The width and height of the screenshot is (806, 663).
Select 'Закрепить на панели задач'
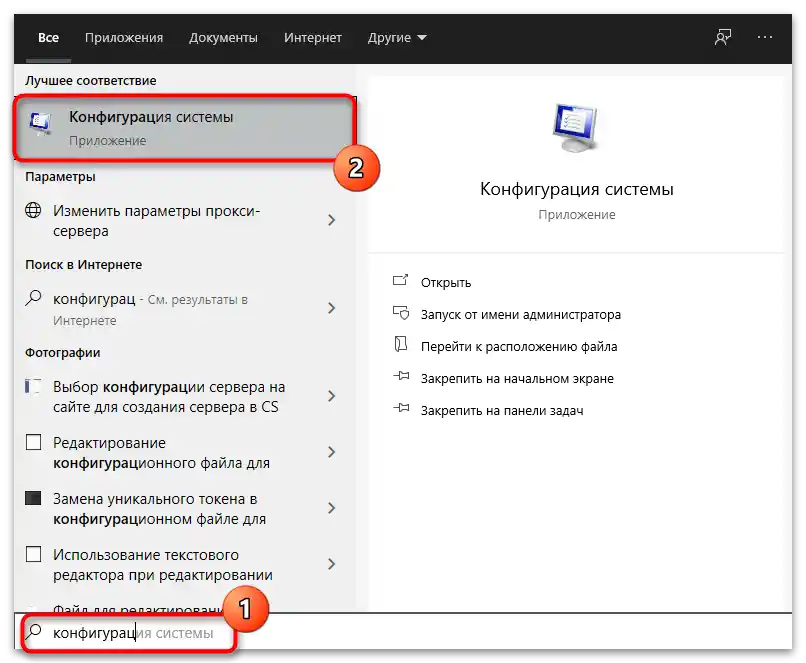(502, 410)
